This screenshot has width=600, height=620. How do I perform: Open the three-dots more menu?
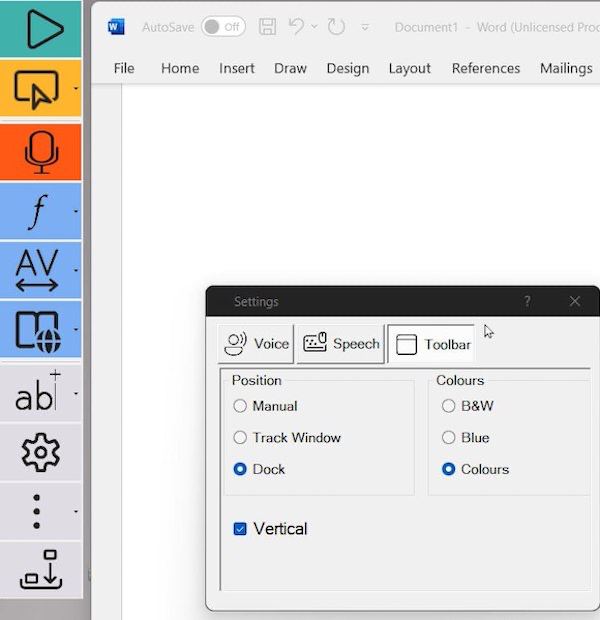[36, 511]
